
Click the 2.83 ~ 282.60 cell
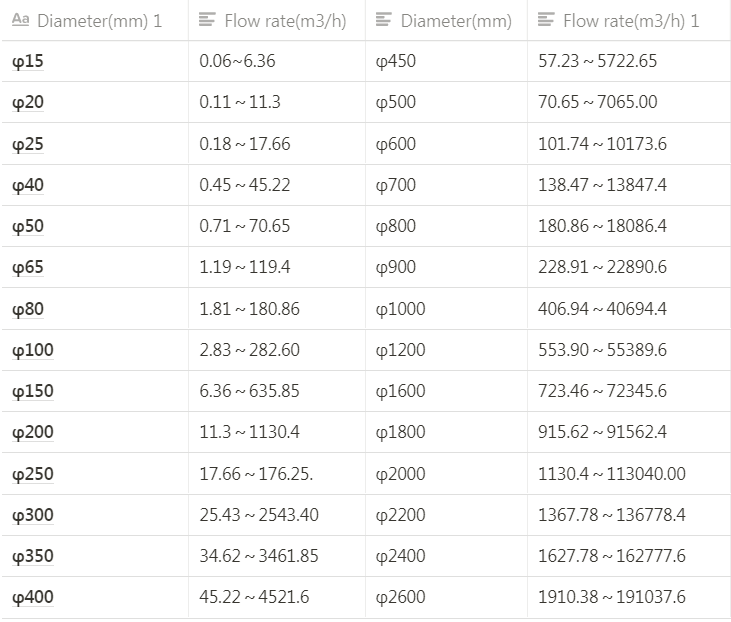(249, 350)
